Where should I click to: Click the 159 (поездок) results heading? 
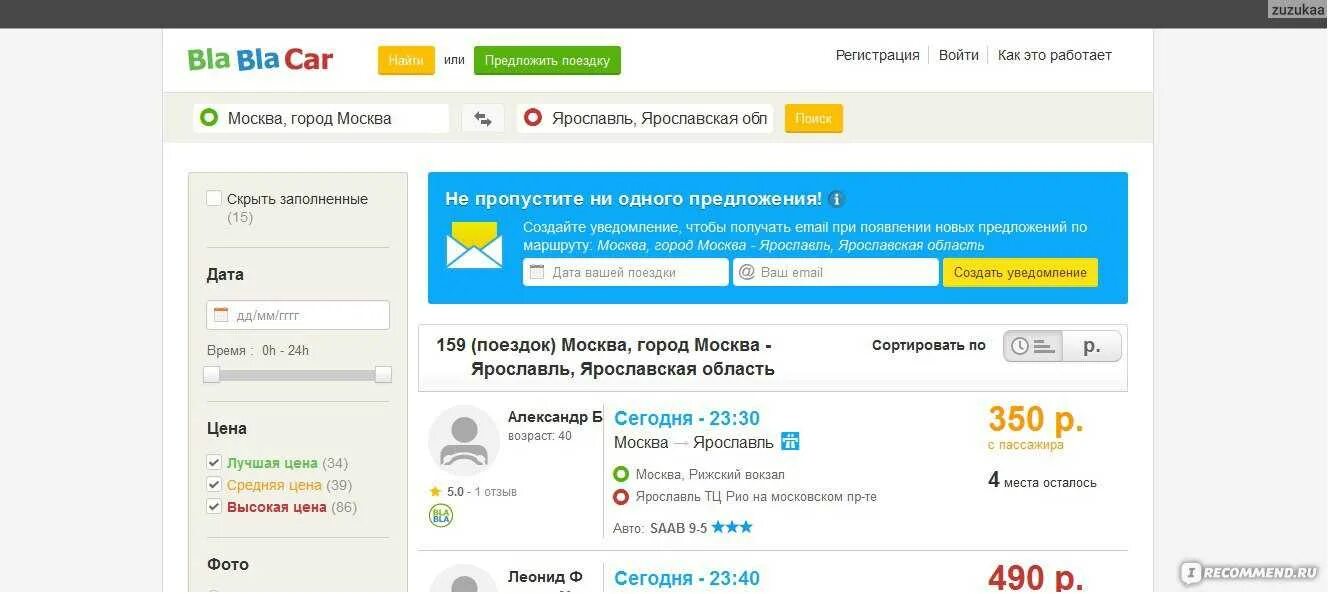point(605,357)
